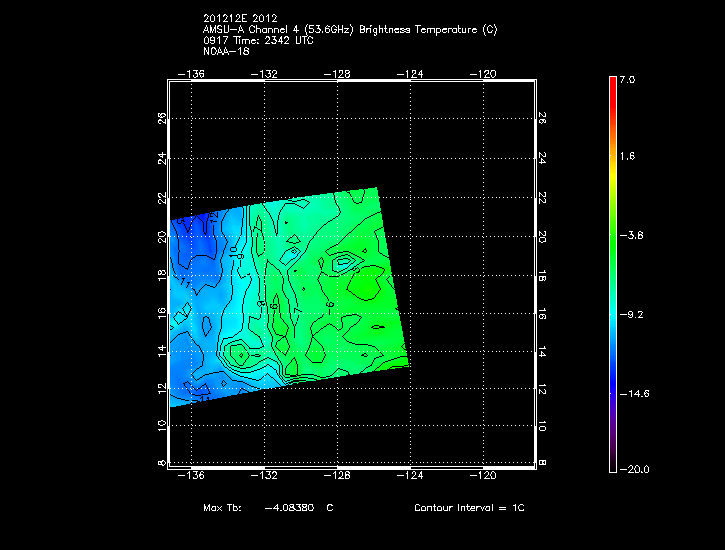
Task: Select the 24 latitude label on left axis
Action: tap(162, 159)
